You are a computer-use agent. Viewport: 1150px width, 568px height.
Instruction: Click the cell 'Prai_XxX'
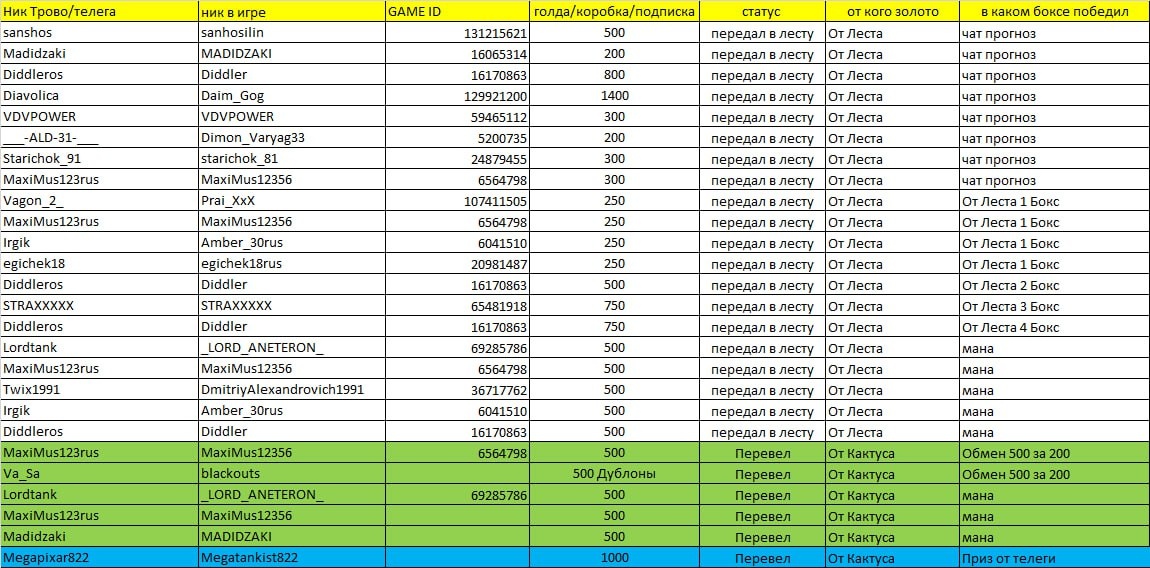292,201
